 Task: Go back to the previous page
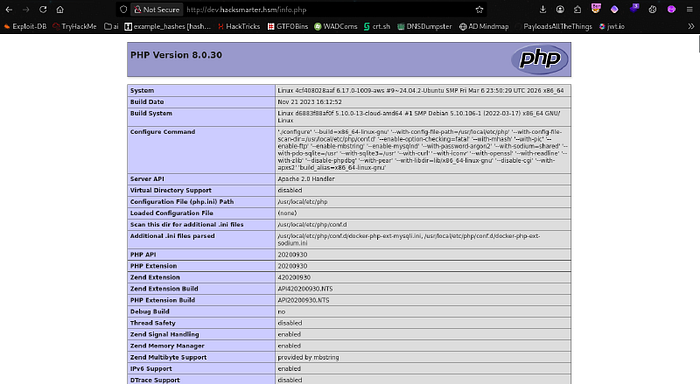tap(9, 9)
